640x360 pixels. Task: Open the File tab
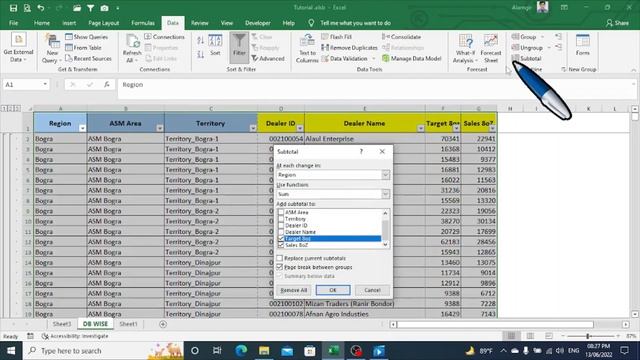click(13, 23)
